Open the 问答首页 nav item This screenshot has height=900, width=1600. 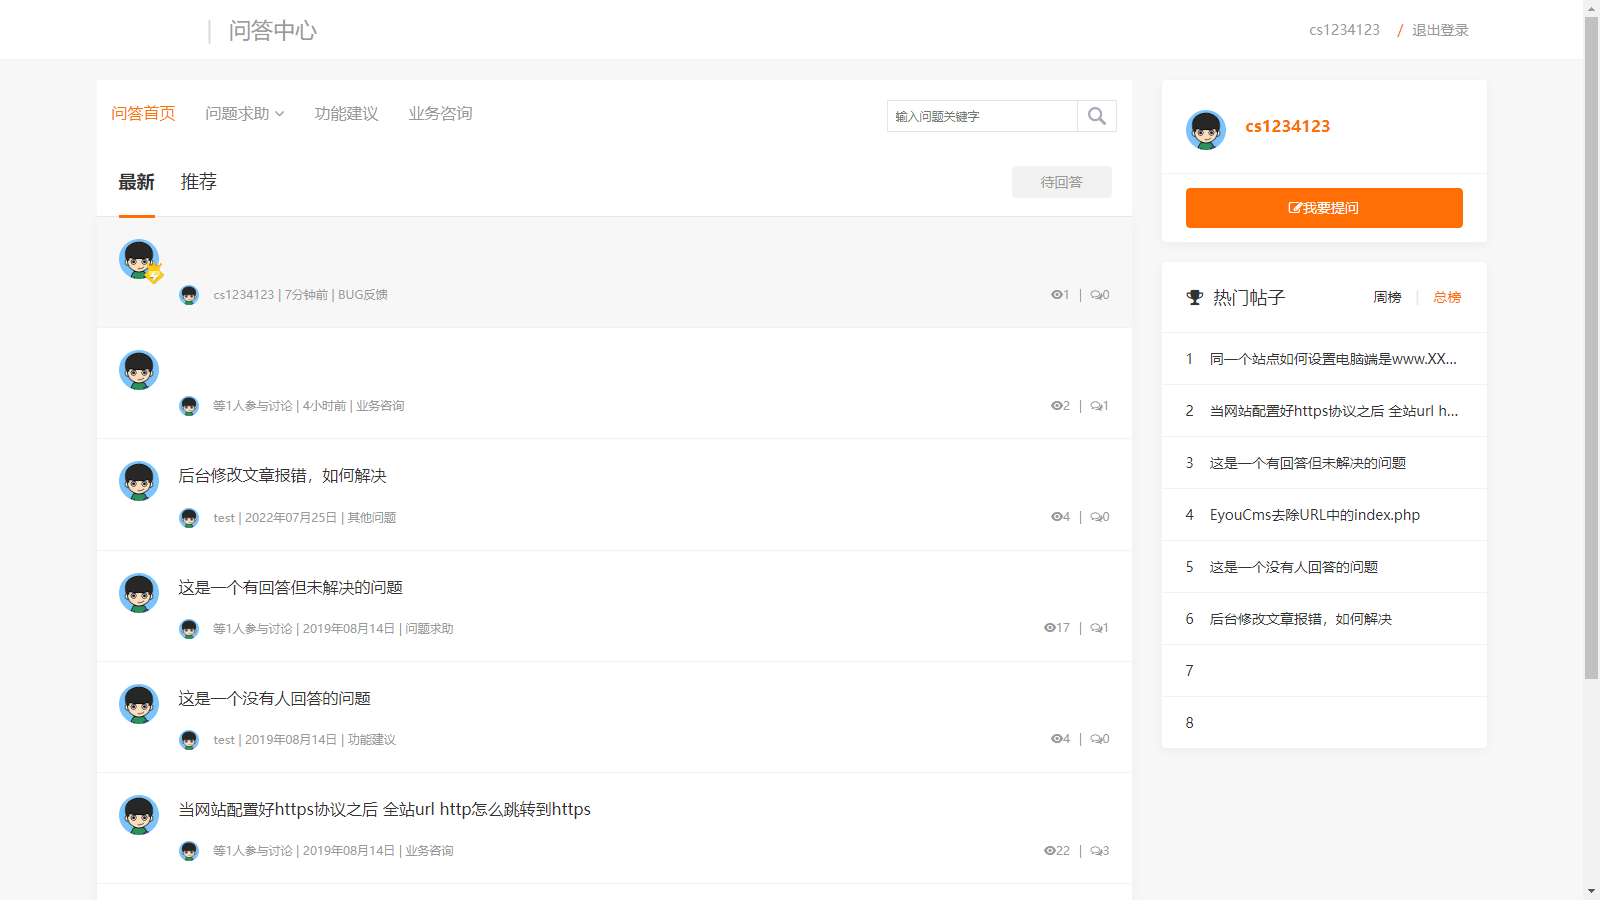tap(143, 114)
